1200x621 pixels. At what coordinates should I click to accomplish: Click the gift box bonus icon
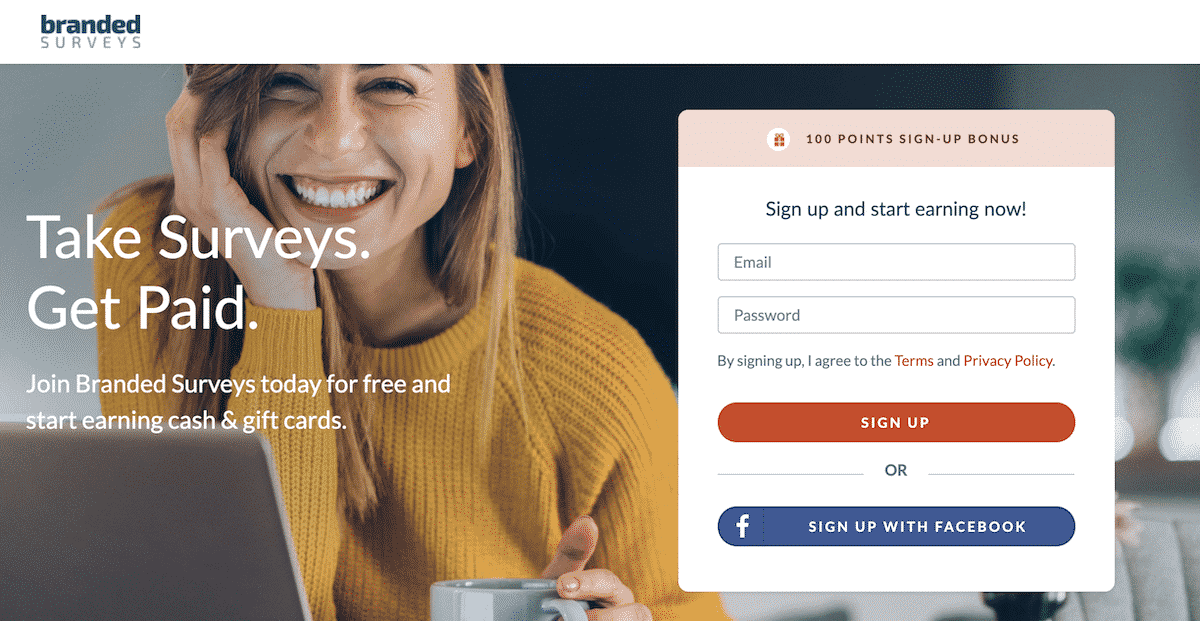click(x=778, y=139)
